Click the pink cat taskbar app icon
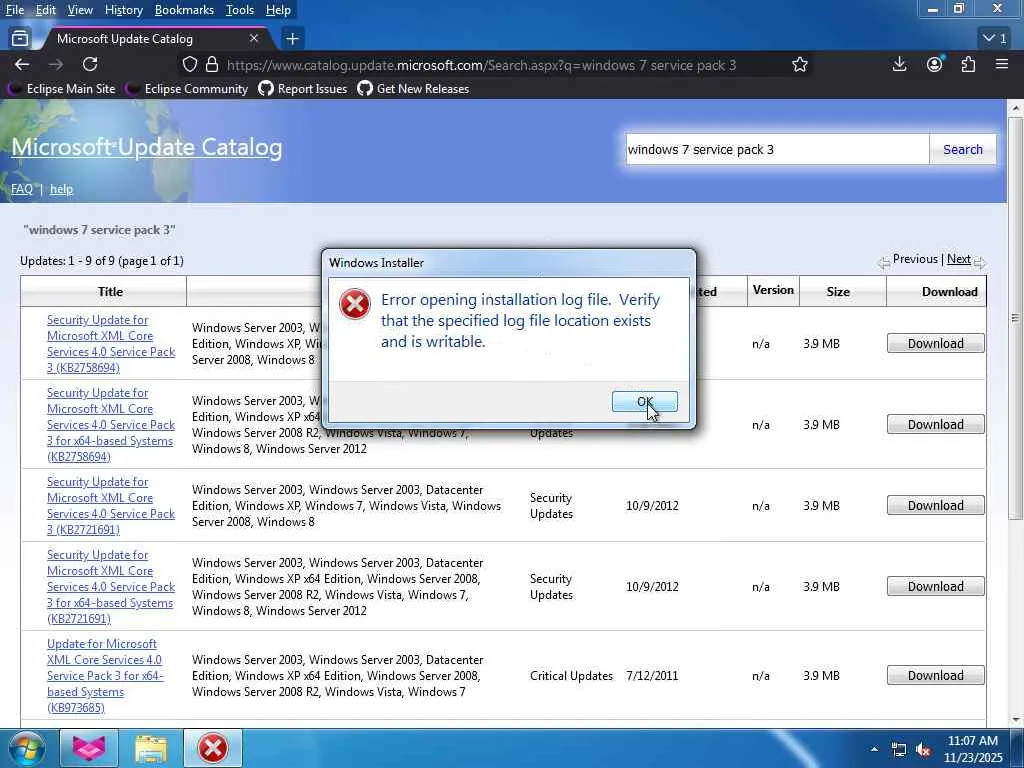This screenshot has width=1024, height=768. click(x=89, y=748)
